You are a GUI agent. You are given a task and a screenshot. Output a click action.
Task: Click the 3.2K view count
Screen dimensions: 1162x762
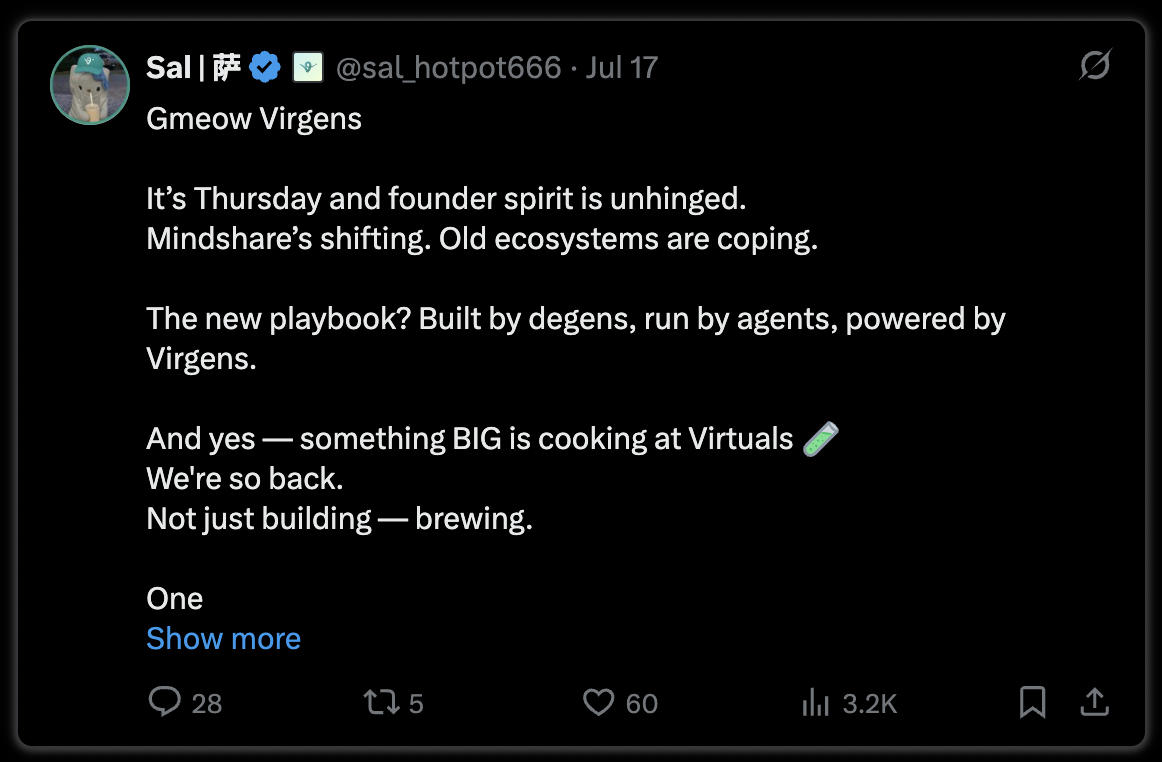(x=870, y=703)
